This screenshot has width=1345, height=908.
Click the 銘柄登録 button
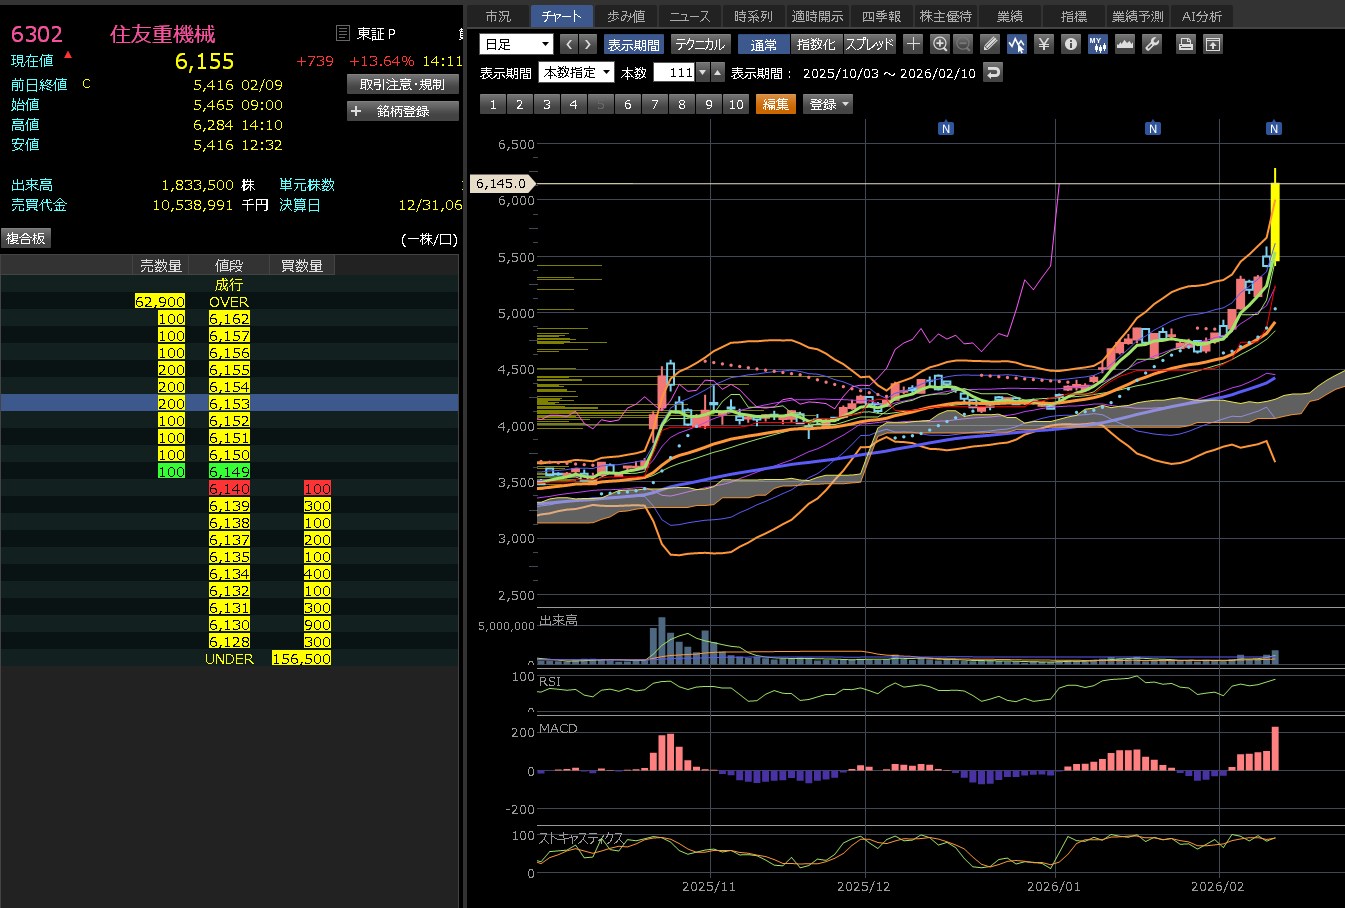403,111
